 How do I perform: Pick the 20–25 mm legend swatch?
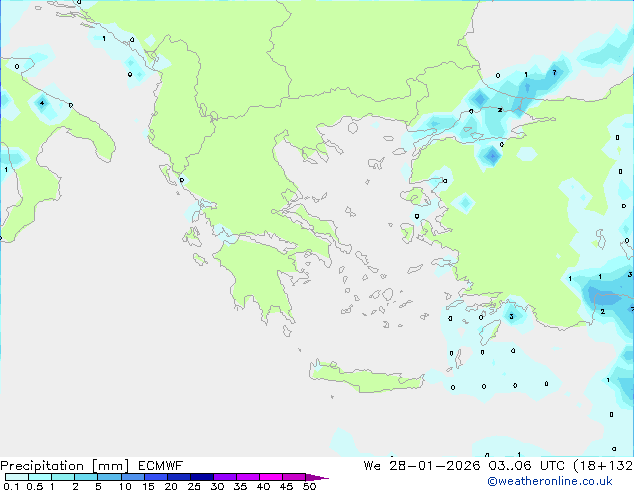coord(178,477)
